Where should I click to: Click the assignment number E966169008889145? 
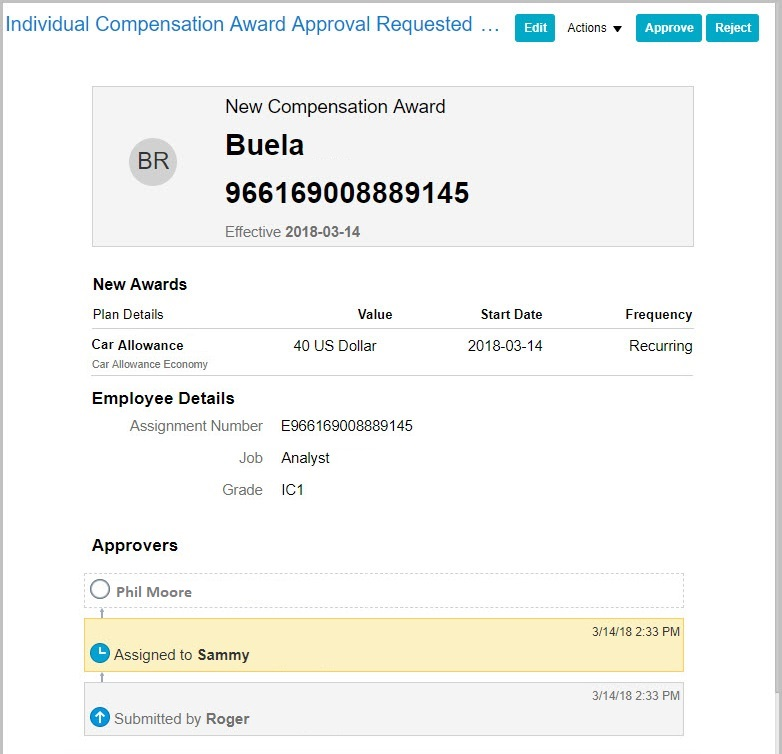click(347, 426)
